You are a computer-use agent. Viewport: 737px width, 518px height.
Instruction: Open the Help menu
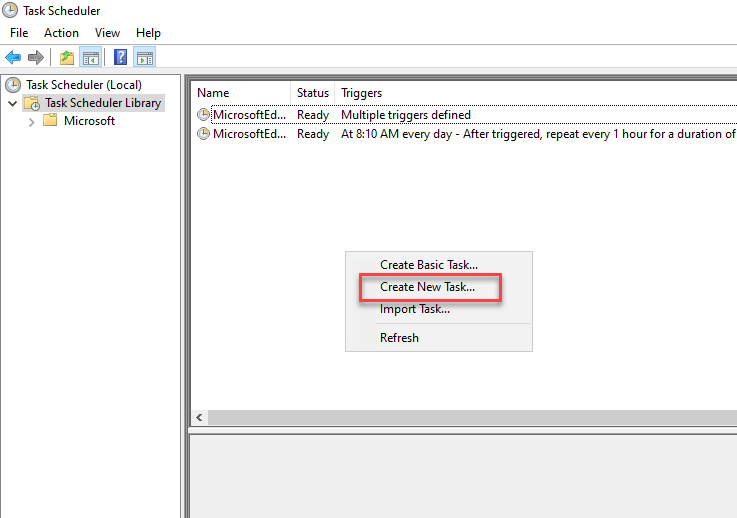coord(148,33)
